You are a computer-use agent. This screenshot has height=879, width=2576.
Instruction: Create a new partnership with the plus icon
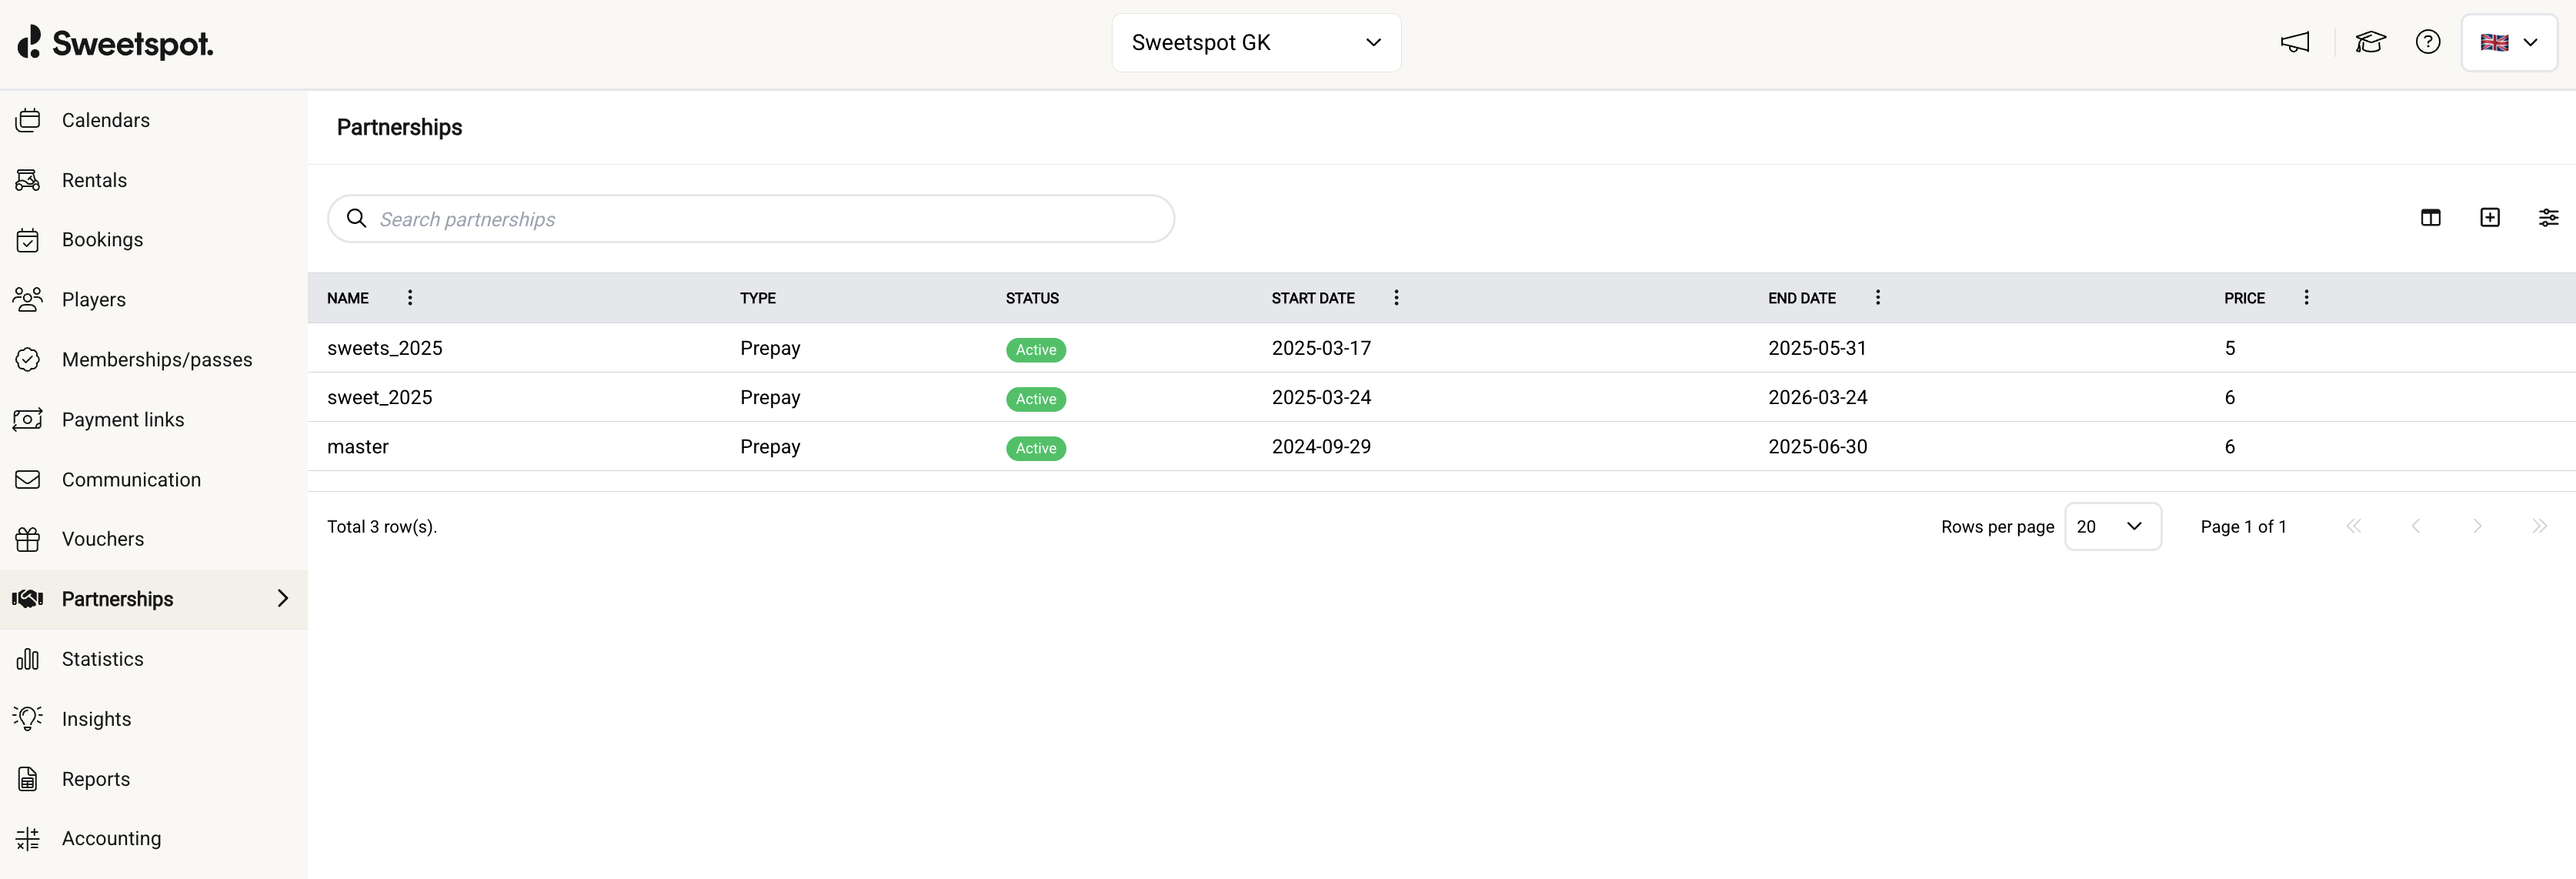[2490, 217]
